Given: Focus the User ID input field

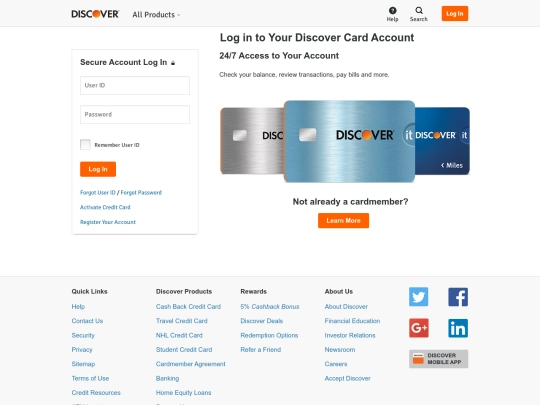Looking at the screenshot, I should (135, 85).
